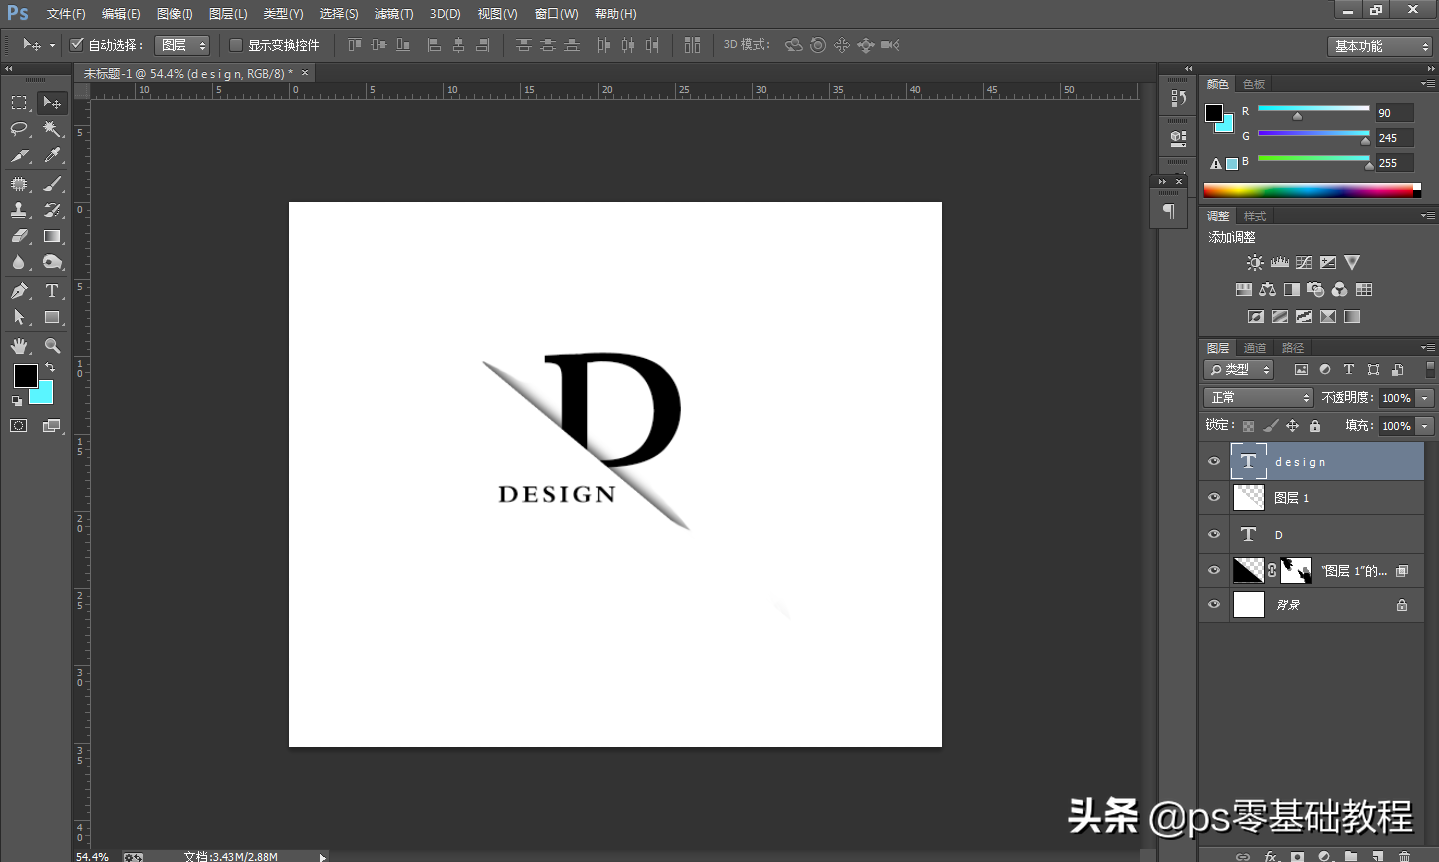Click the layer mask thumbnail of 图层 1 copy
1439x862 pixels.
(x=1295, y=569)
